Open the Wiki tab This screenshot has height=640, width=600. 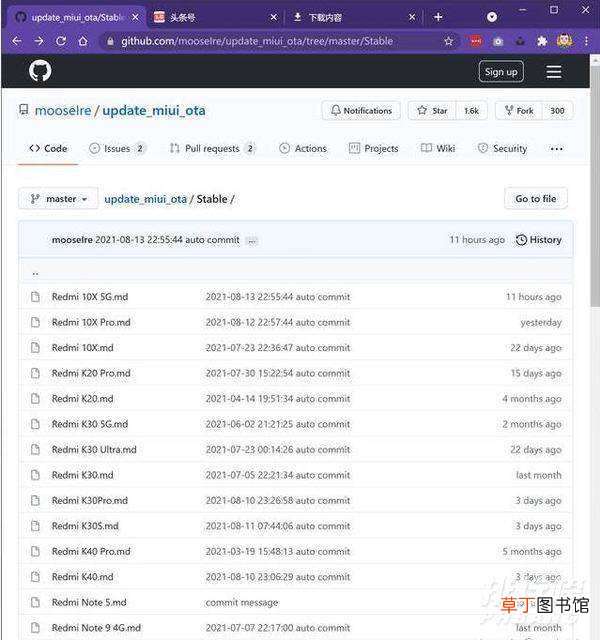[438, 149]
